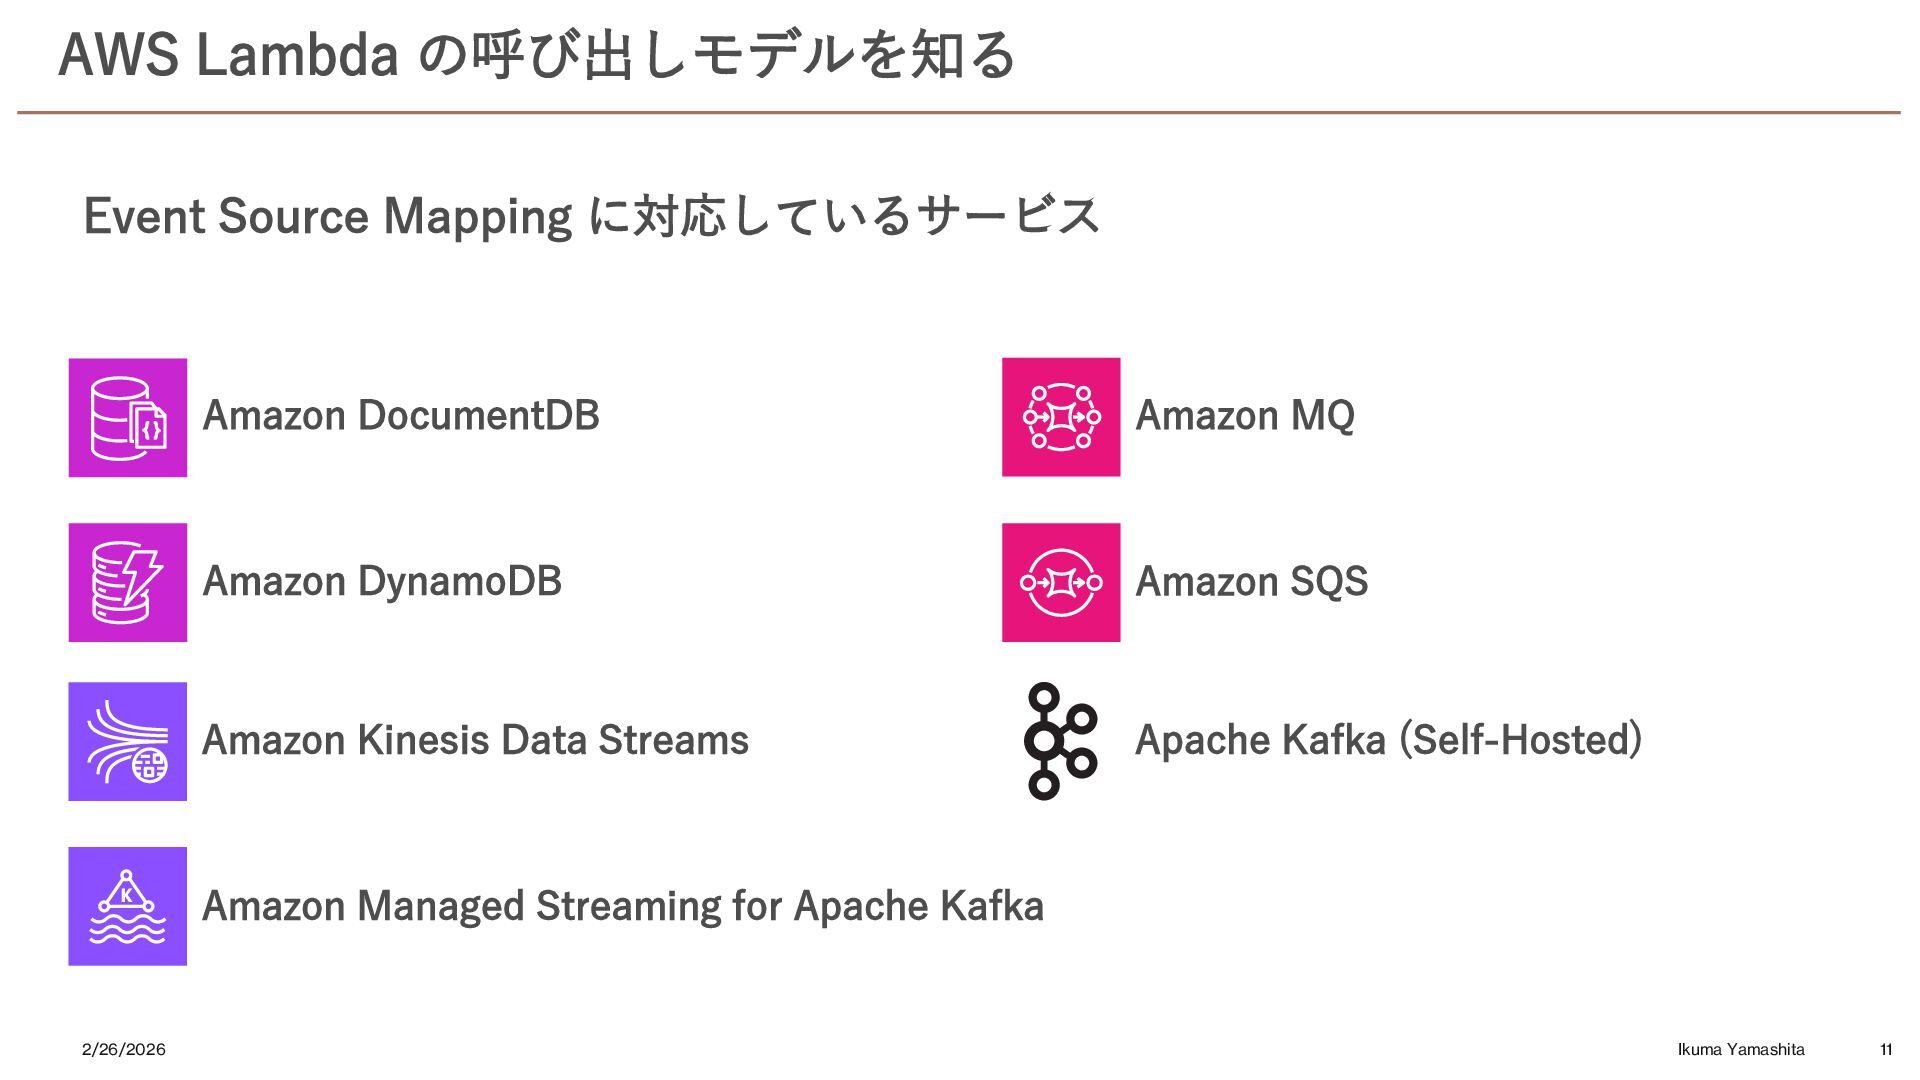Select the Event Source Mapping subtitle

click(592, 216)
